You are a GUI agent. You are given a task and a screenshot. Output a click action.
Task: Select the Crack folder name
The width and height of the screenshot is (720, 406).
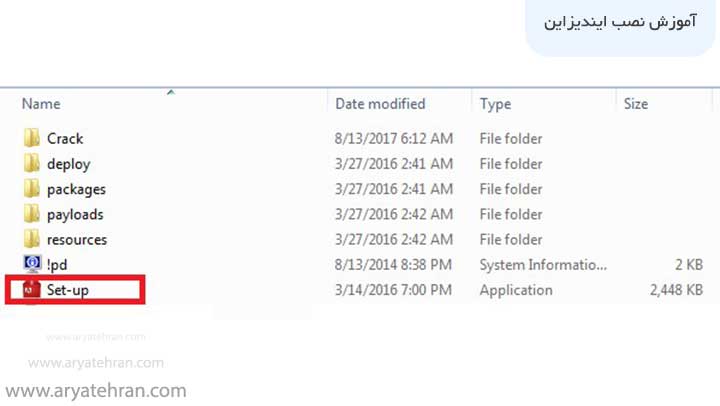(65, 139)
